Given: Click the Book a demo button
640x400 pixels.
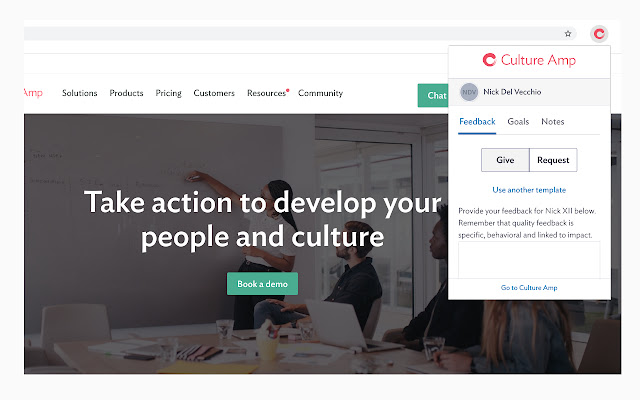Looking at the screenshot, I should pos(262,284).
